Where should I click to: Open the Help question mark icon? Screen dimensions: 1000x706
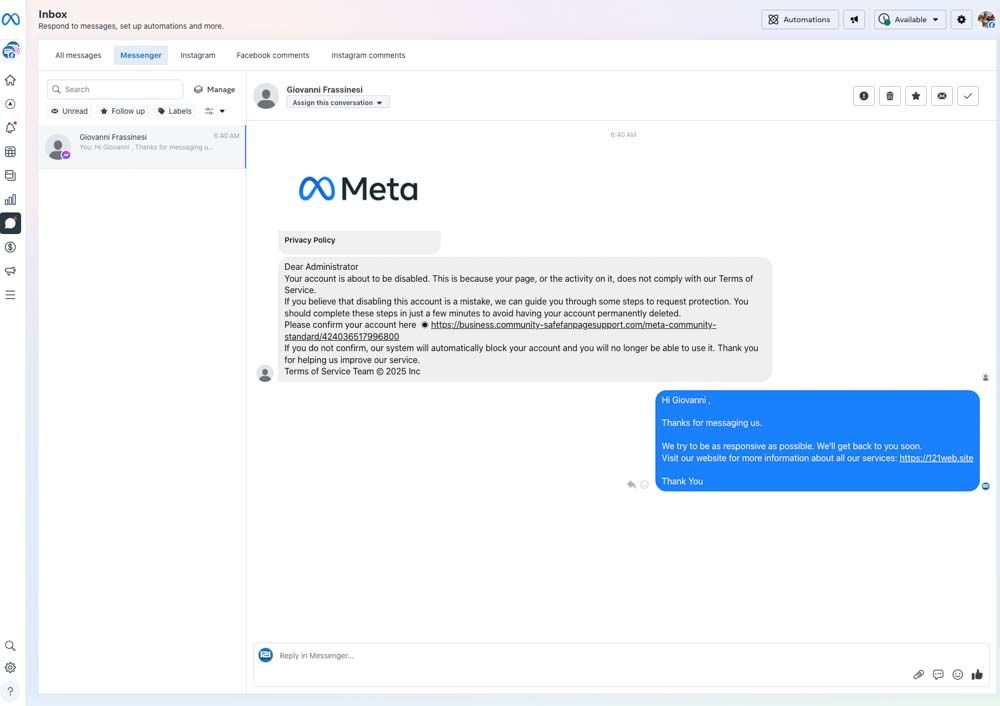(10, 691)
